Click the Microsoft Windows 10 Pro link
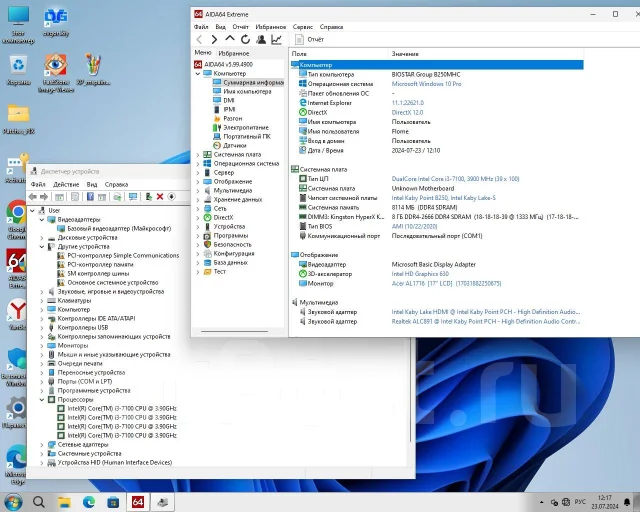This screenshot has width=640, height=512. (427, 84)
